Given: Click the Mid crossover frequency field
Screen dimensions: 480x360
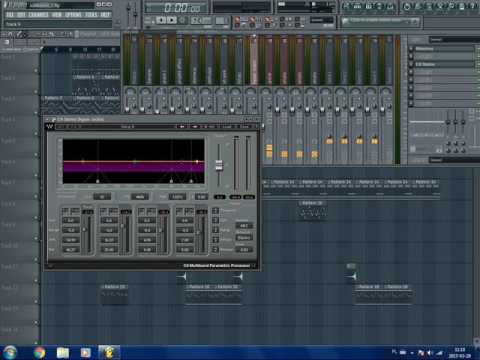Looking at the screenshot, I should 140,197.
